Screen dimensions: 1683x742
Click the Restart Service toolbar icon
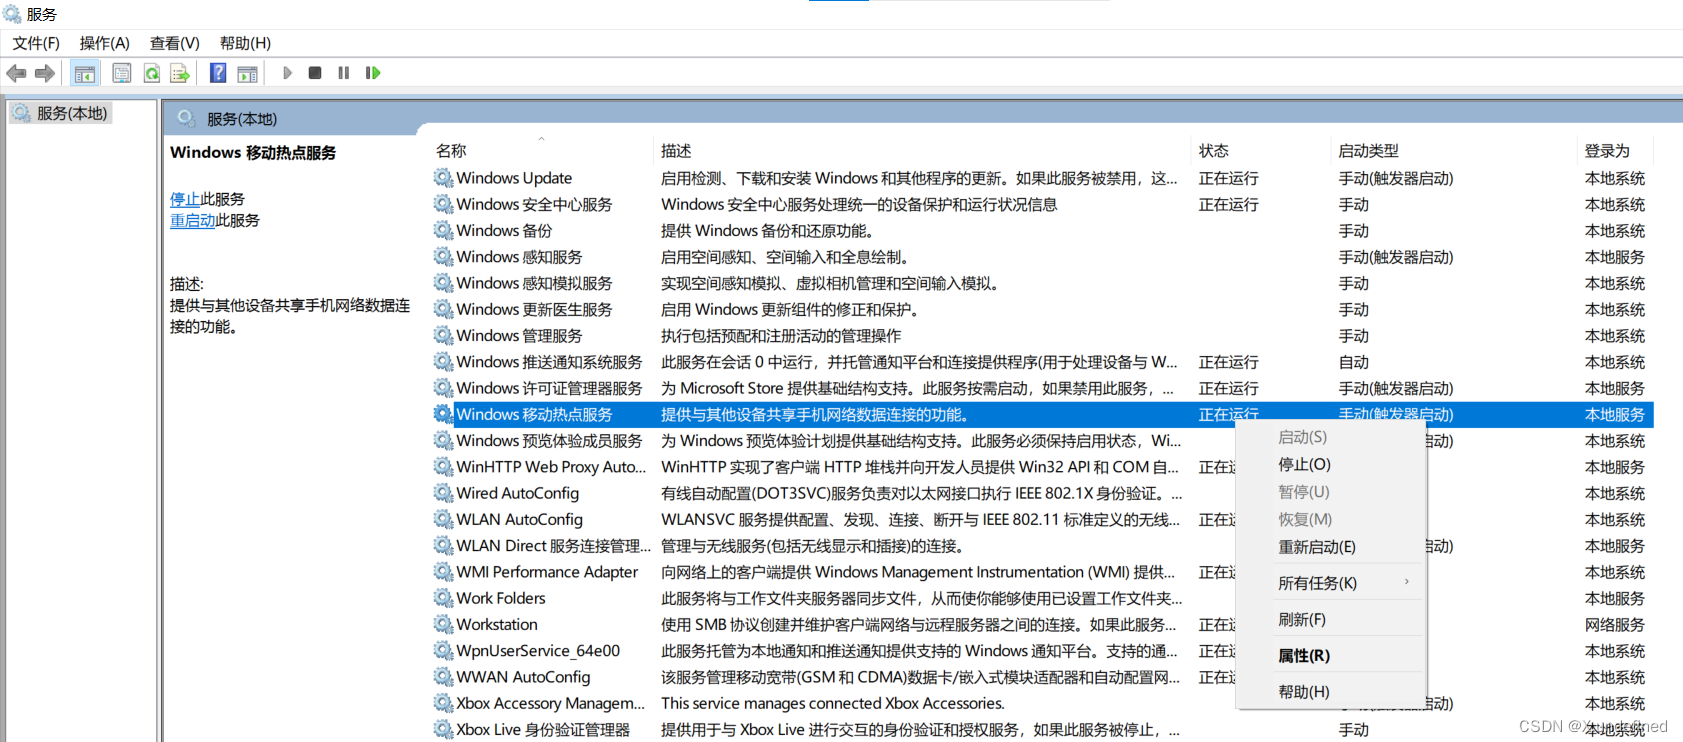click(x=373, y=73)
